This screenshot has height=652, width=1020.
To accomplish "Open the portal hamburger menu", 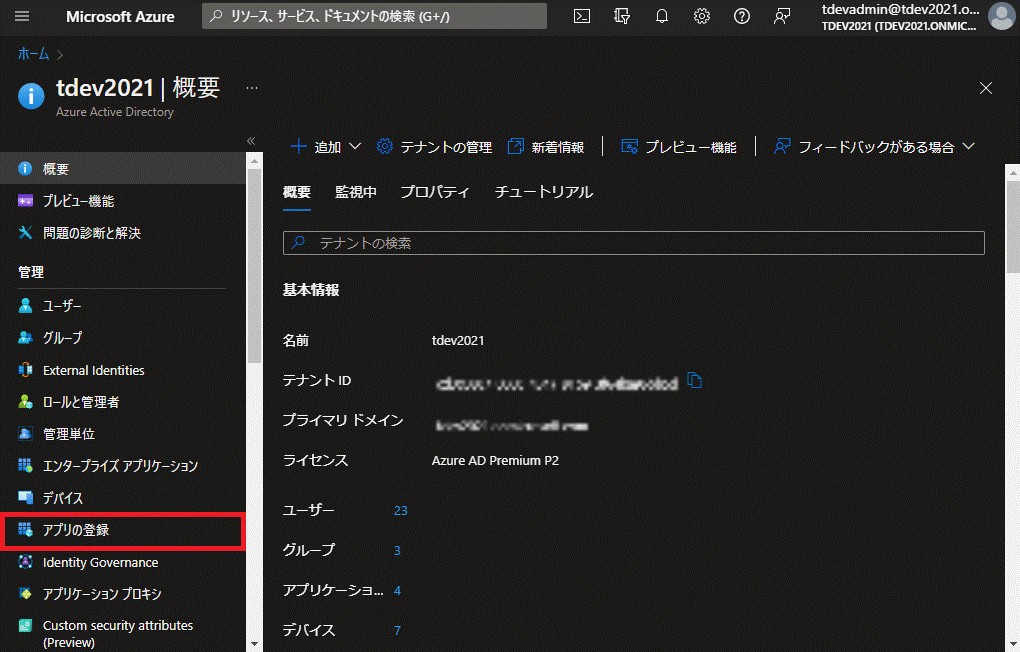I will pos(22,16).
